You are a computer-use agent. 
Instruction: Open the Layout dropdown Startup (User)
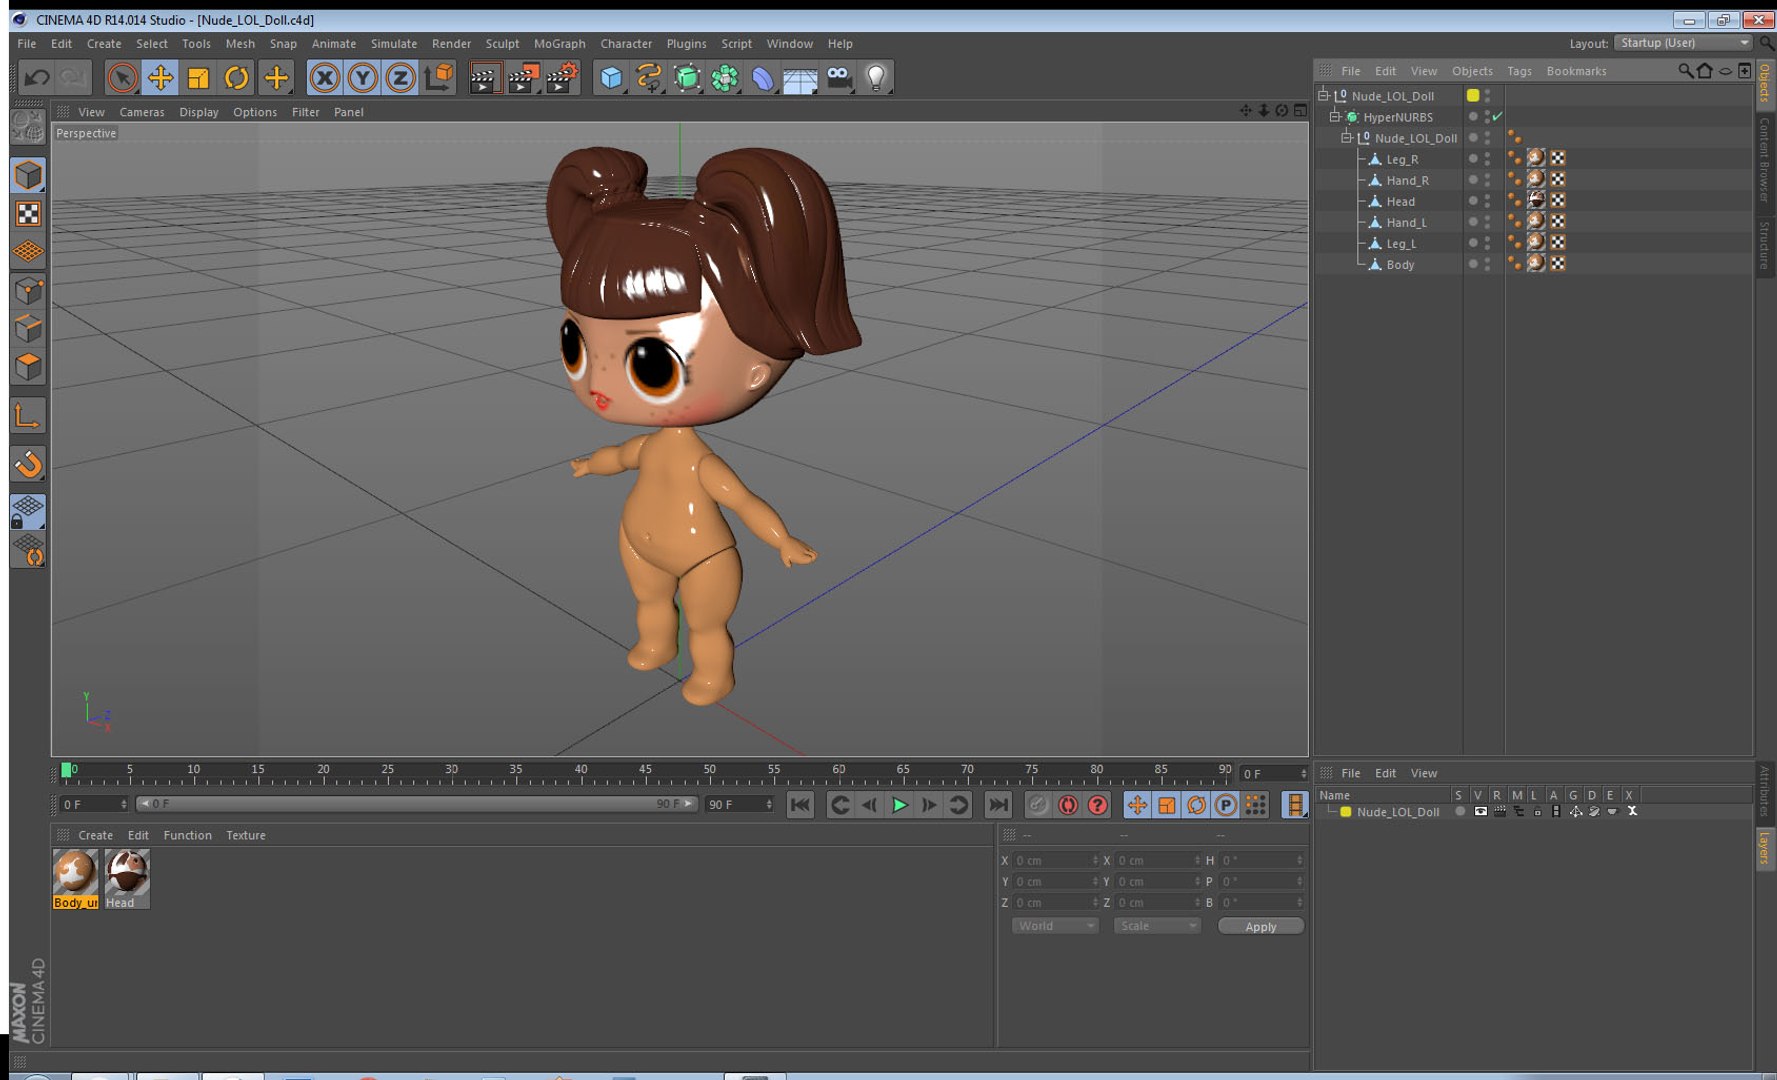(x=1683, y=43)
